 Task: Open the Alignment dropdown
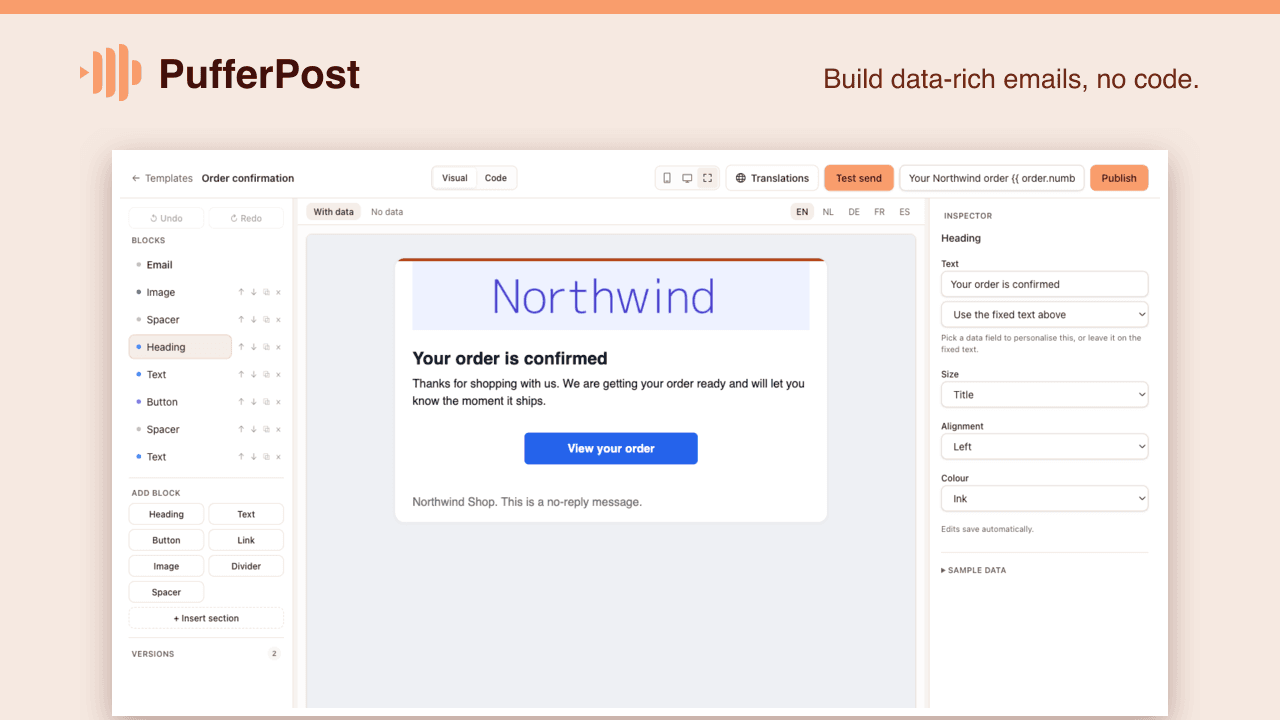[x=1044, y=446]
